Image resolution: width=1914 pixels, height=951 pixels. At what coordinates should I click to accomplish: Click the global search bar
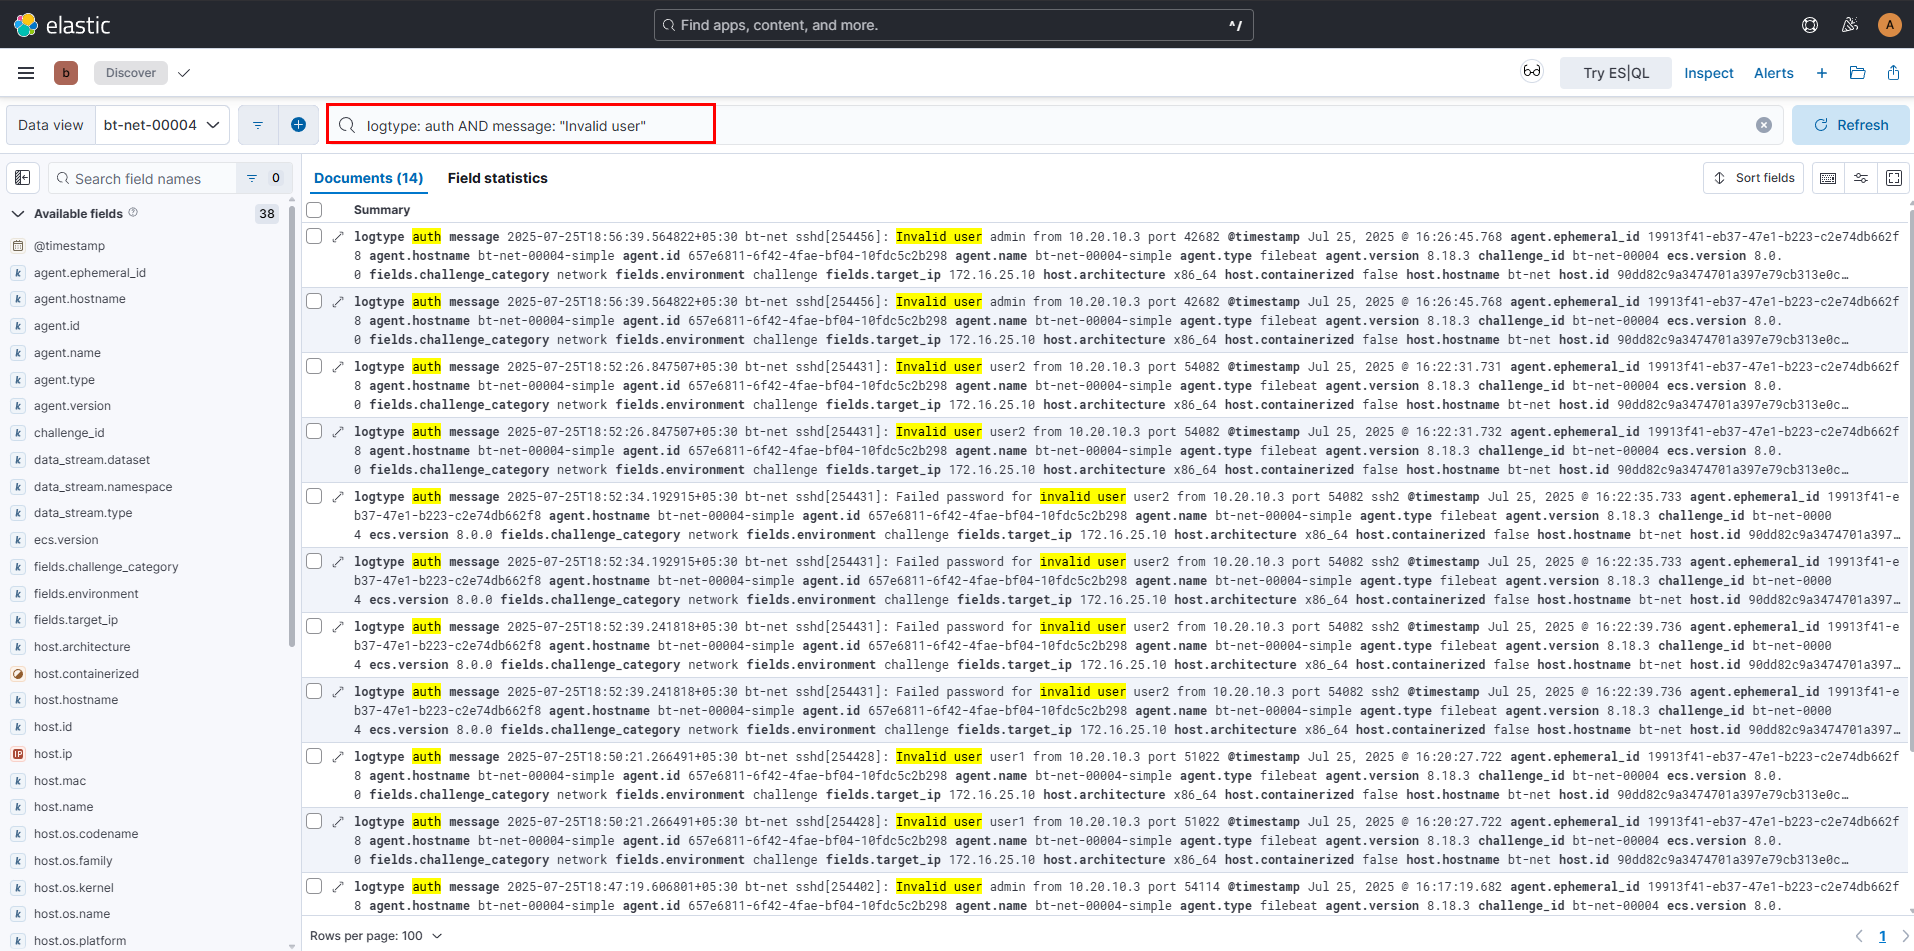[x=954, y=25]
